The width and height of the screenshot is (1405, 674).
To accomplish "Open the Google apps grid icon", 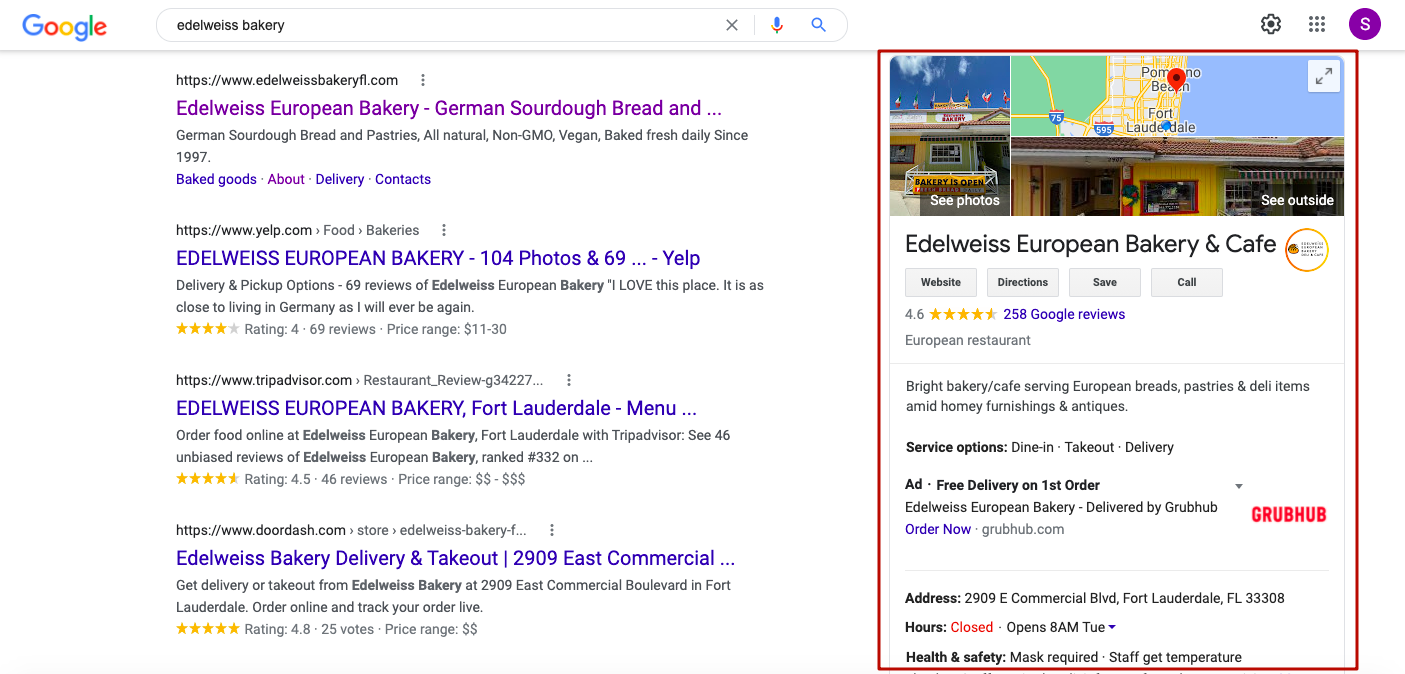I will pyautogui.click(x=1317, y=25).
